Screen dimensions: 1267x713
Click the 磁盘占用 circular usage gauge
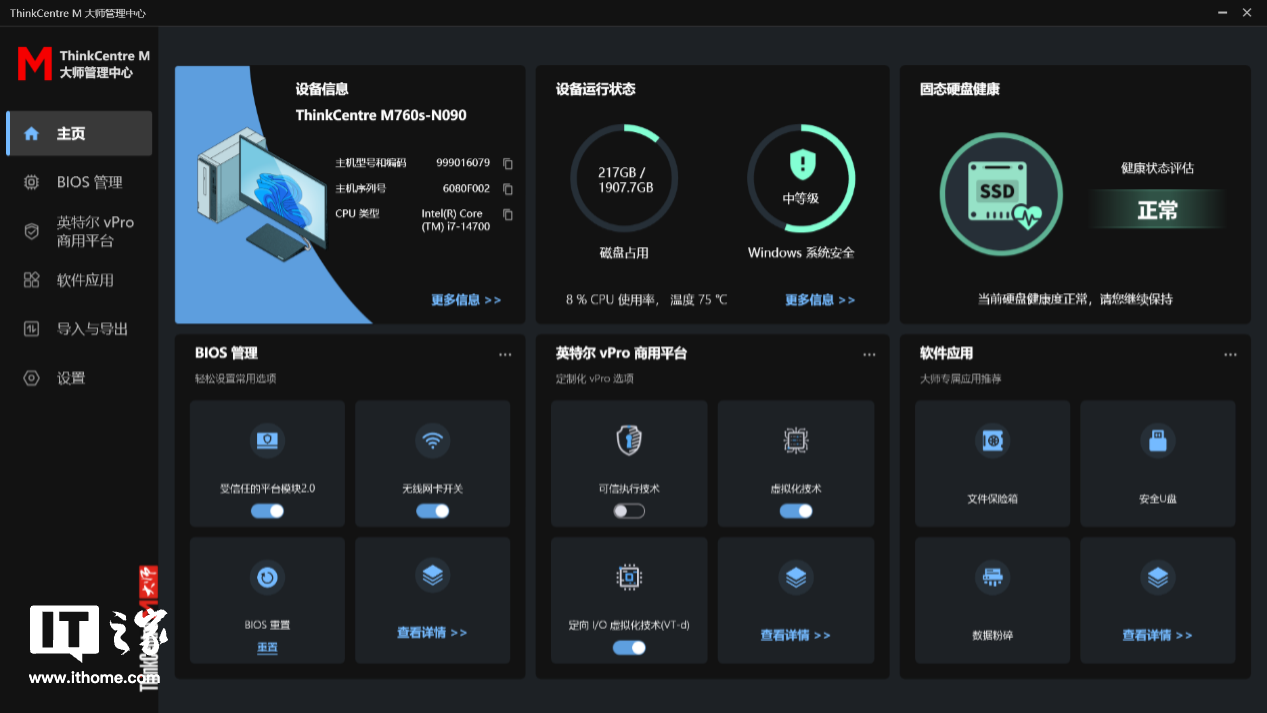[625, 179]
